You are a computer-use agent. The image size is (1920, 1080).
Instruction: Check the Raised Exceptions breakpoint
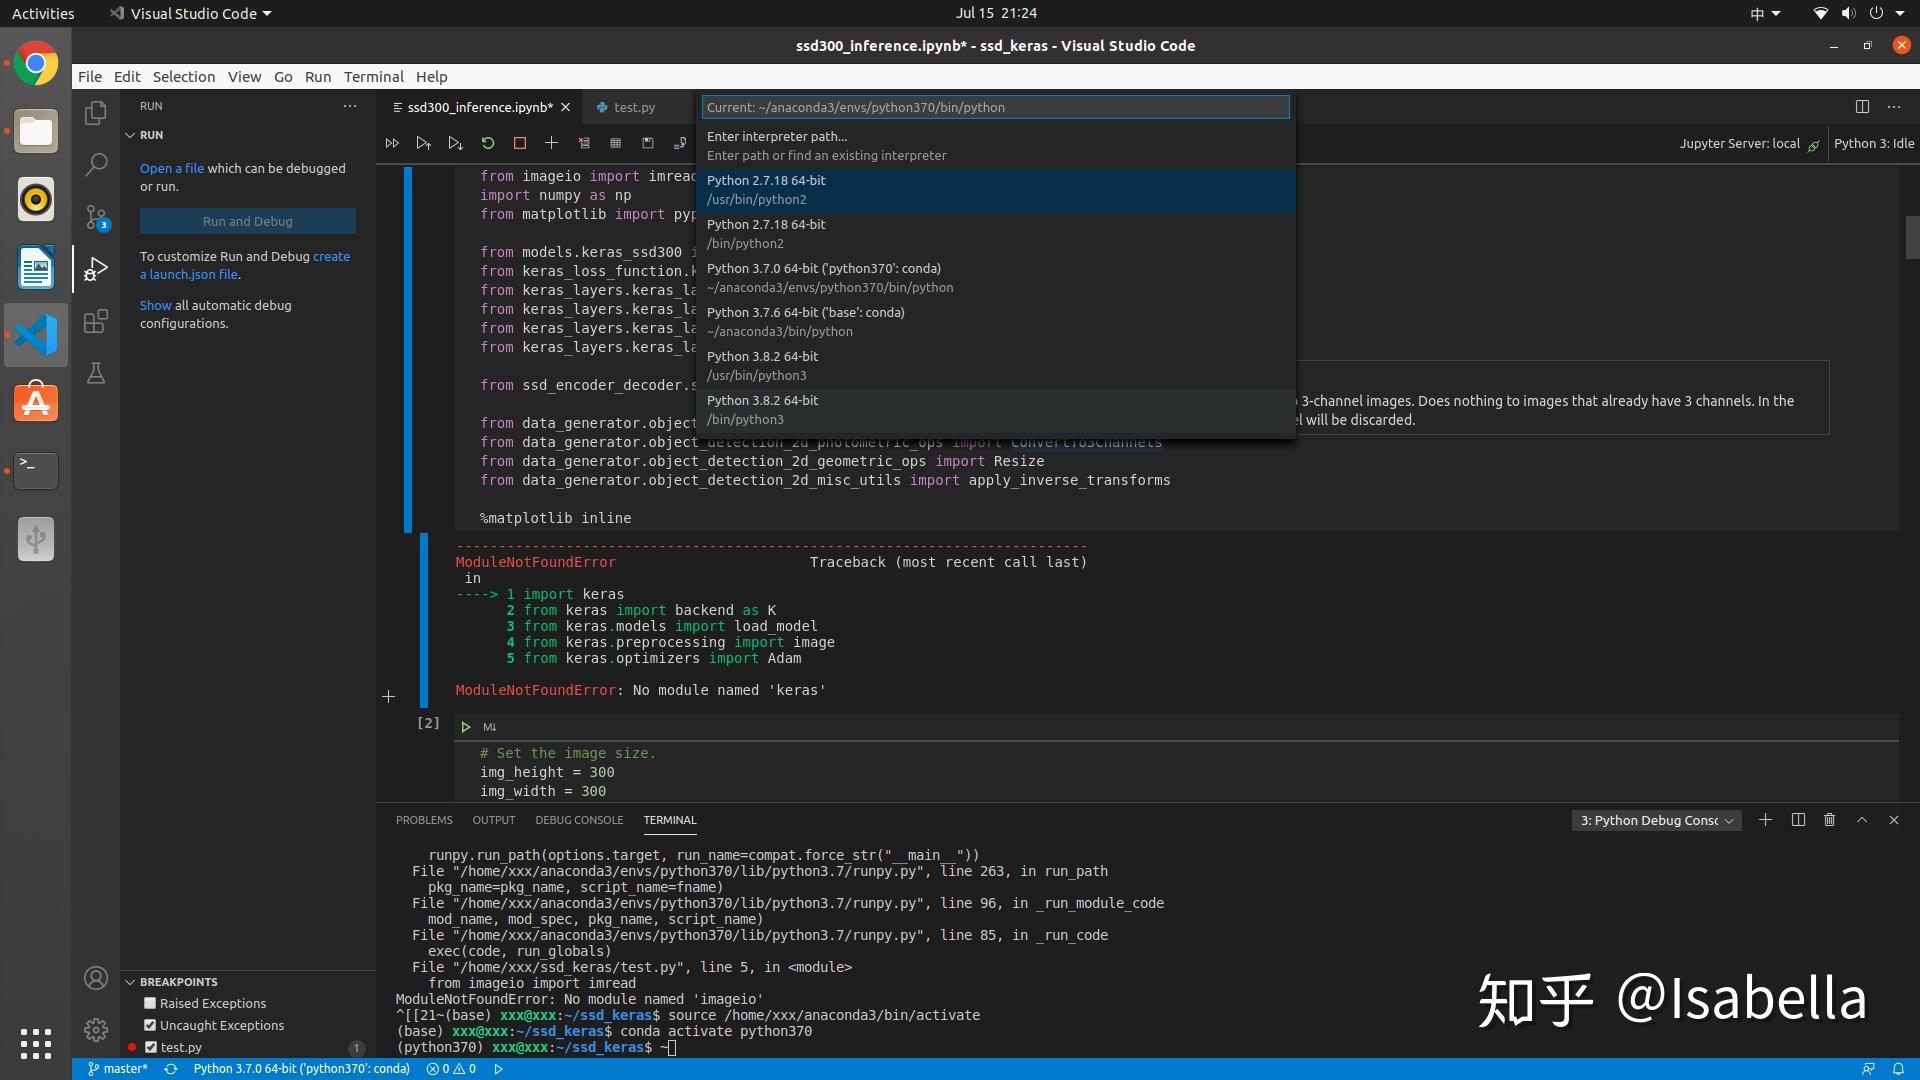point(150,1003)
